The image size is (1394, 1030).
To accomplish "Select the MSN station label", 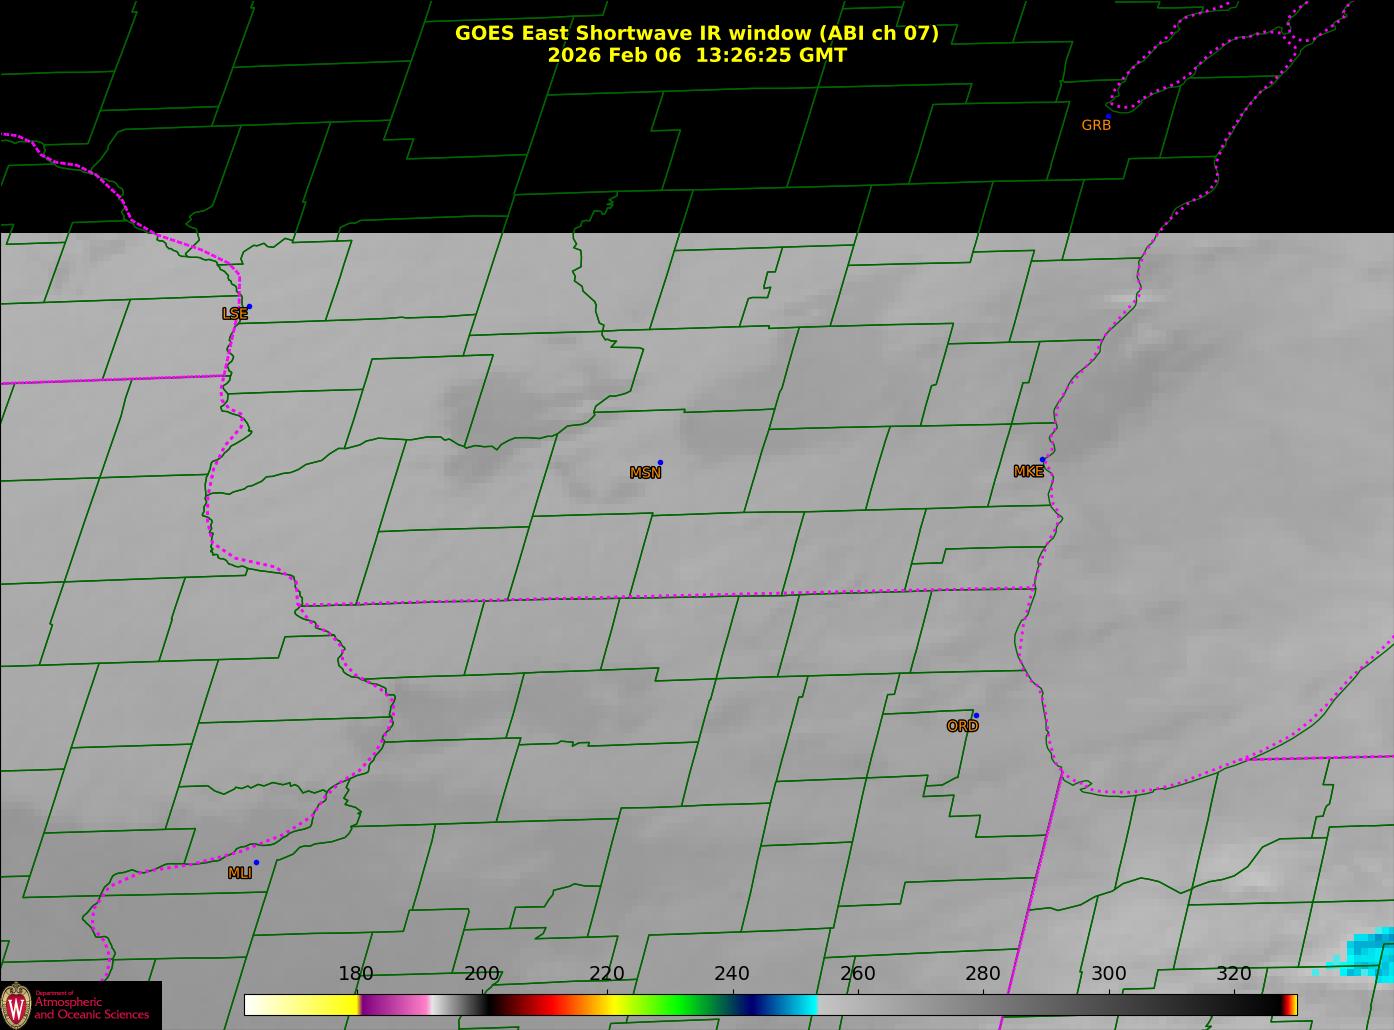I will click(x=645, y=473).
